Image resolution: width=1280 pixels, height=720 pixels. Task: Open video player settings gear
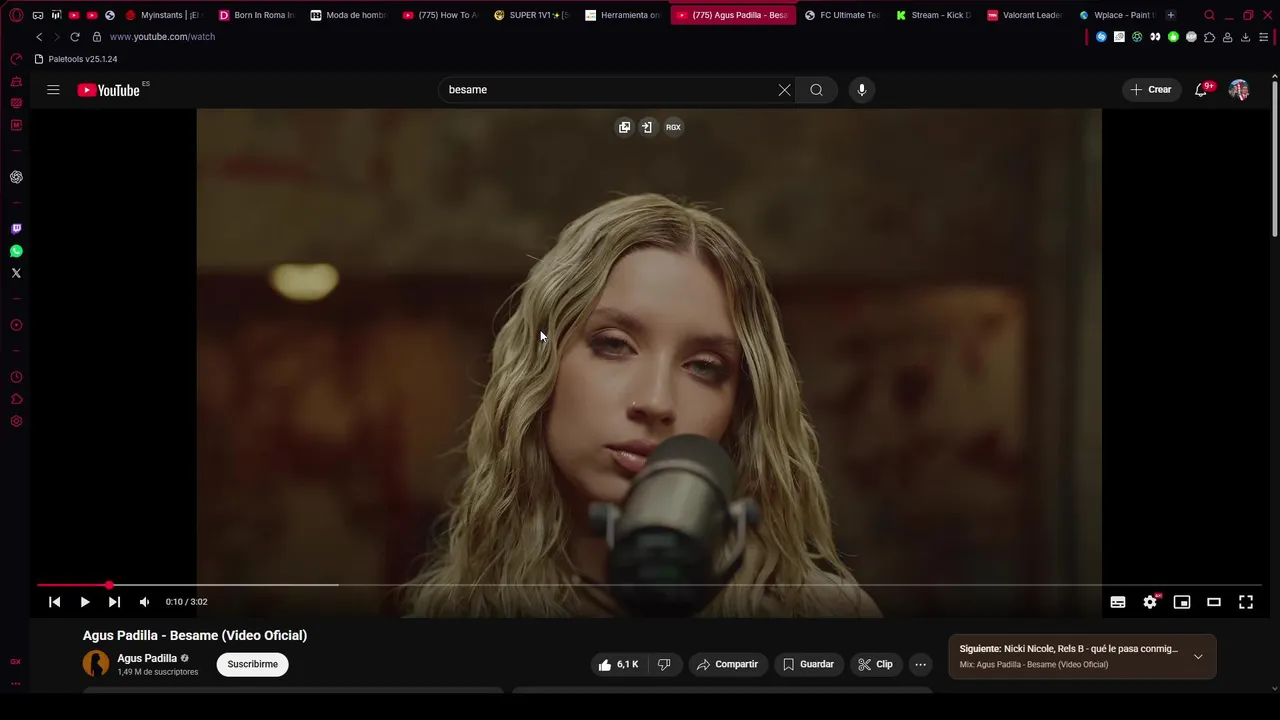coord(1150,602)
